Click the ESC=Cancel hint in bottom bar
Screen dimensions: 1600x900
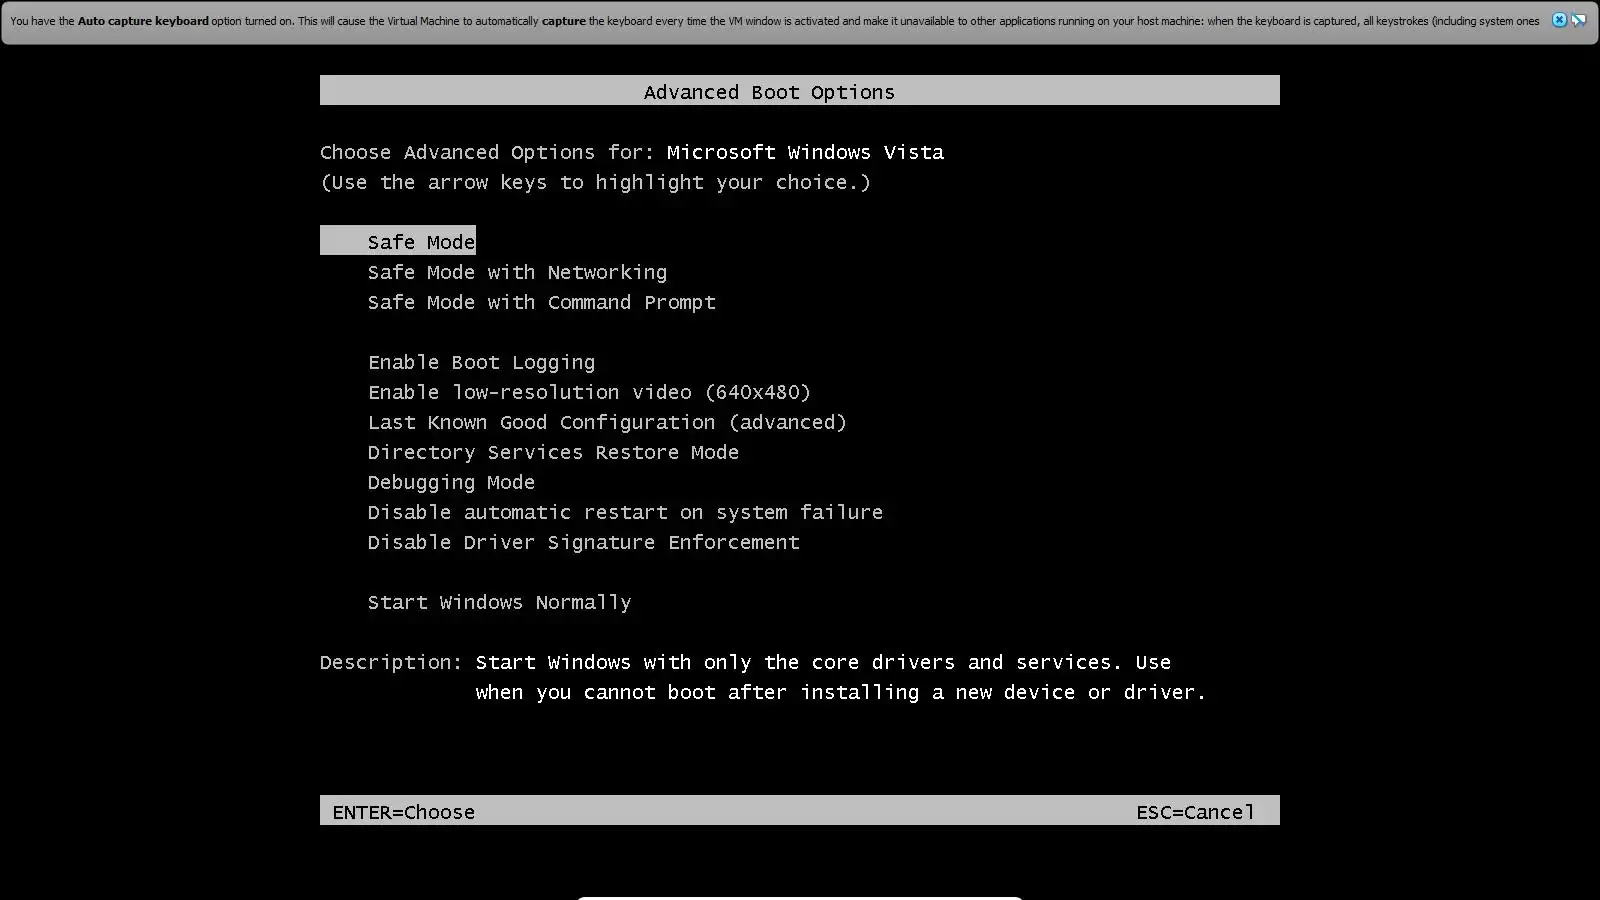(x=1195, y=812)
